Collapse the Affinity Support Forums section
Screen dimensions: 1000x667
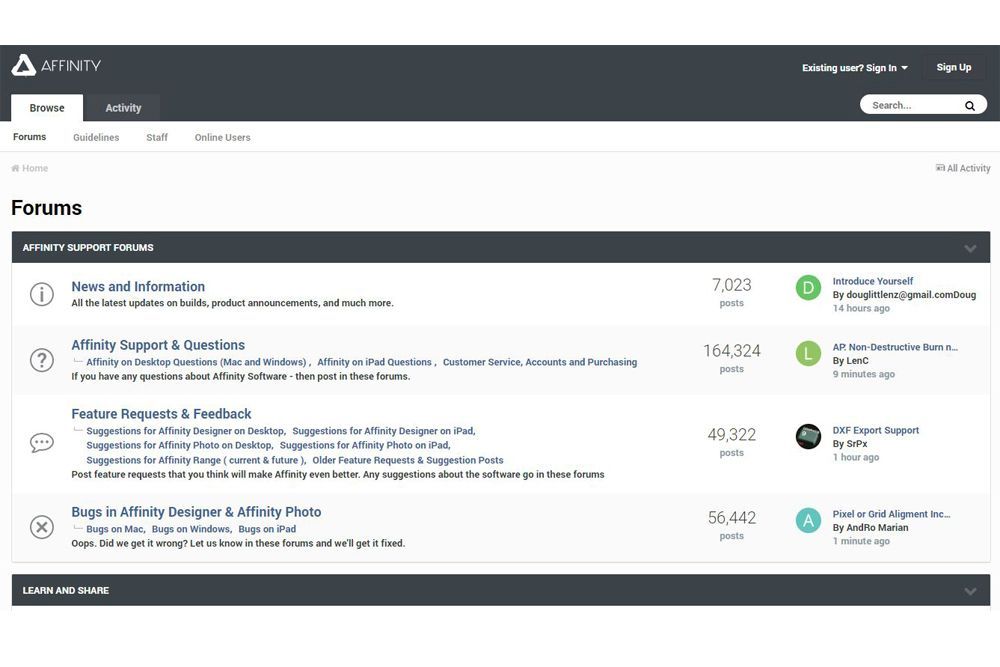point(970,248)
